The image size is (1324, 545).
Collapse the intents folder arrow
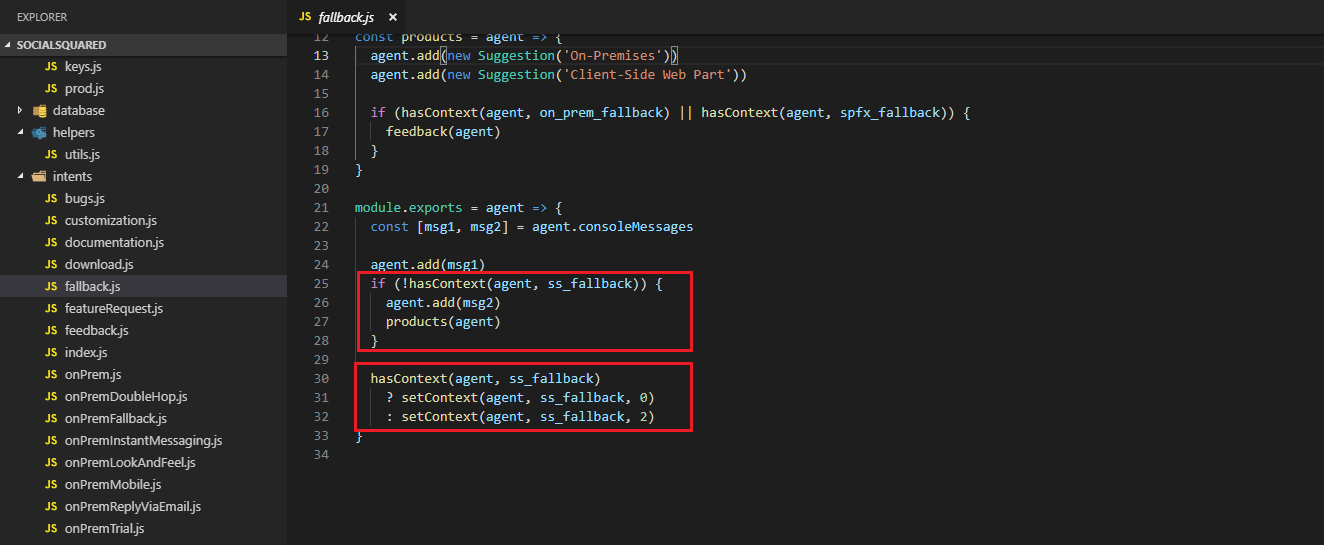tap(20, 177)
